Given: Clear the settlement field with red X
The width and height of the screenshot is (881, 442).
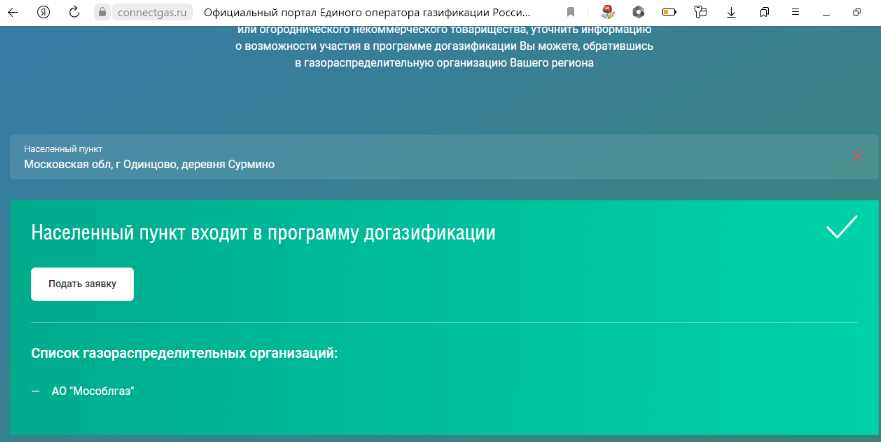Looking at the screenshot, I should 857,156.
